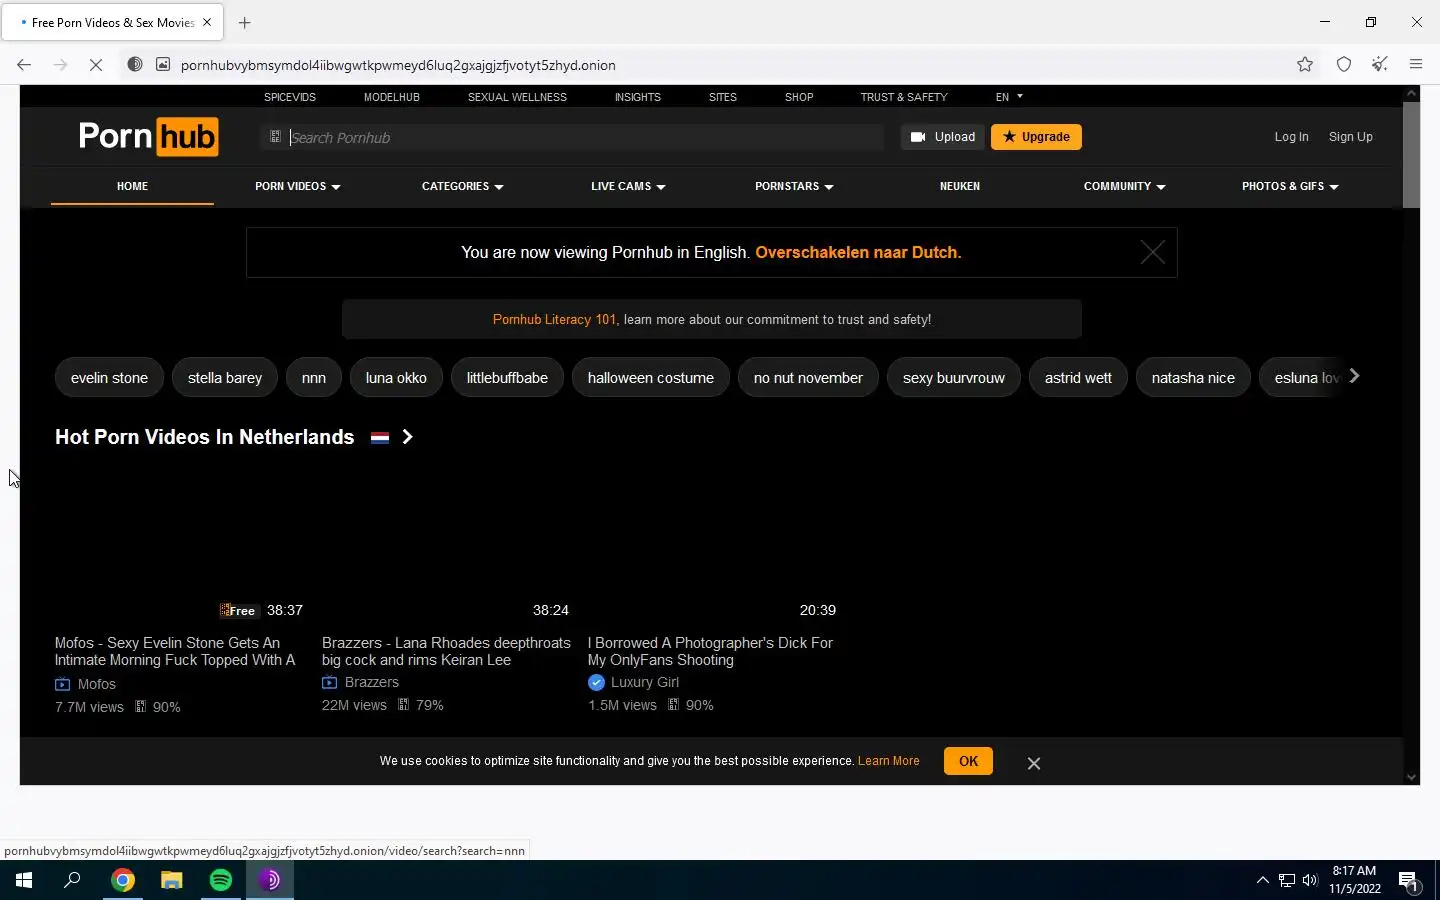The height and width of the screenshot is (900, 1440).
Task: Select the nnn search tag
Action: pyautogui.click(x=314, y=378)
